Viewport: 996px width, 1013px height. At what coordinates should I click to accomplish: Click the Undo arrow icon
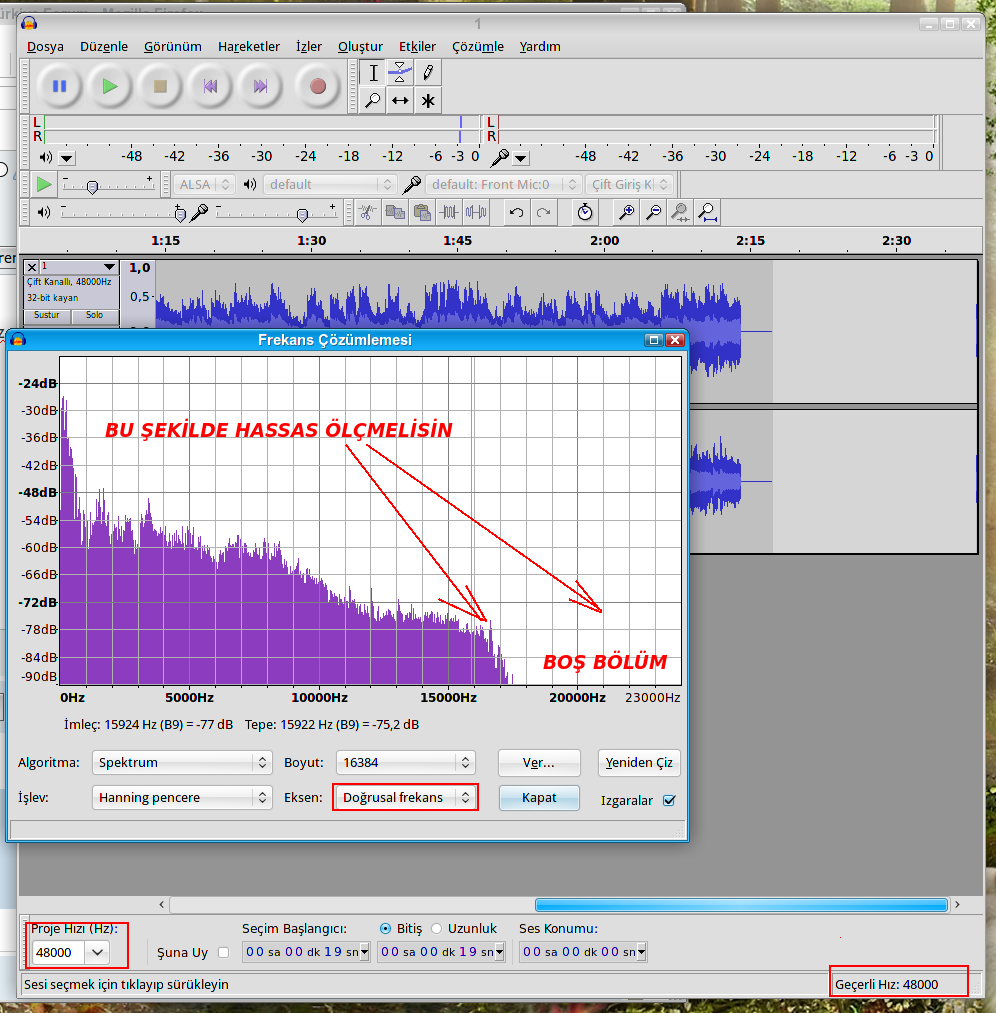click(516, 212)
